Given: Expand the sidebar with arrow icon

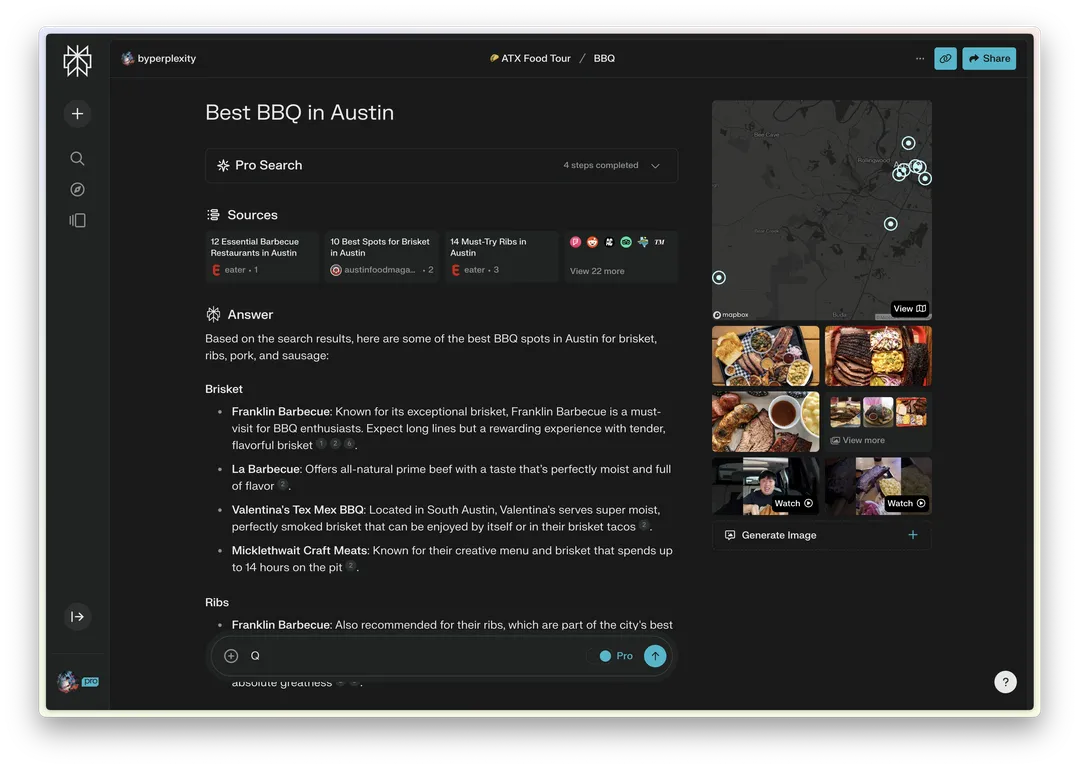Looking at the screenshot, I should tap(77, 617).
